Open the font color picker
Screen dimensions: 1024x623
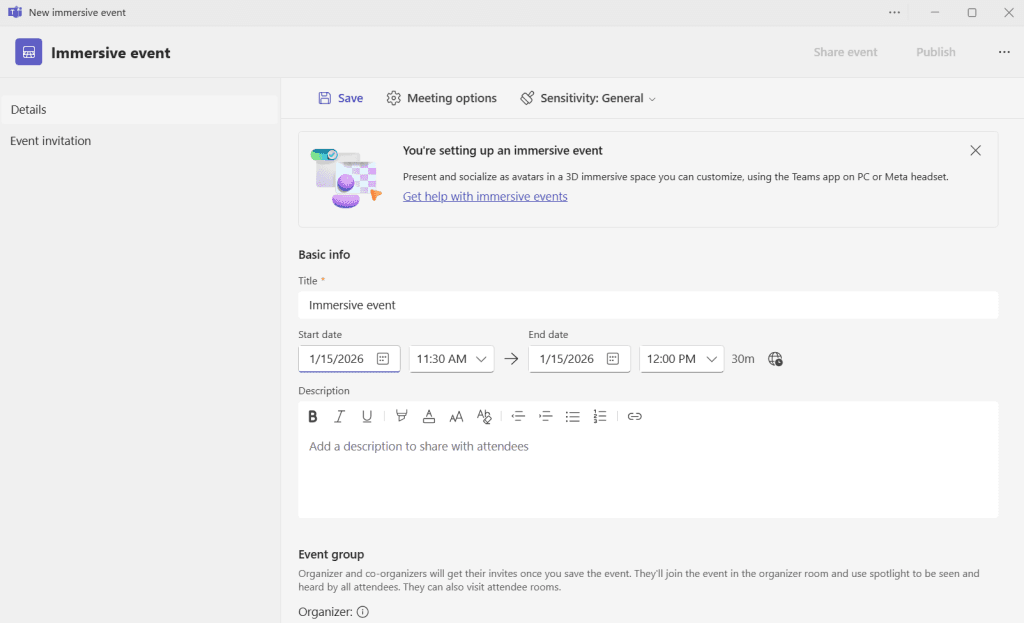(429, 417)
